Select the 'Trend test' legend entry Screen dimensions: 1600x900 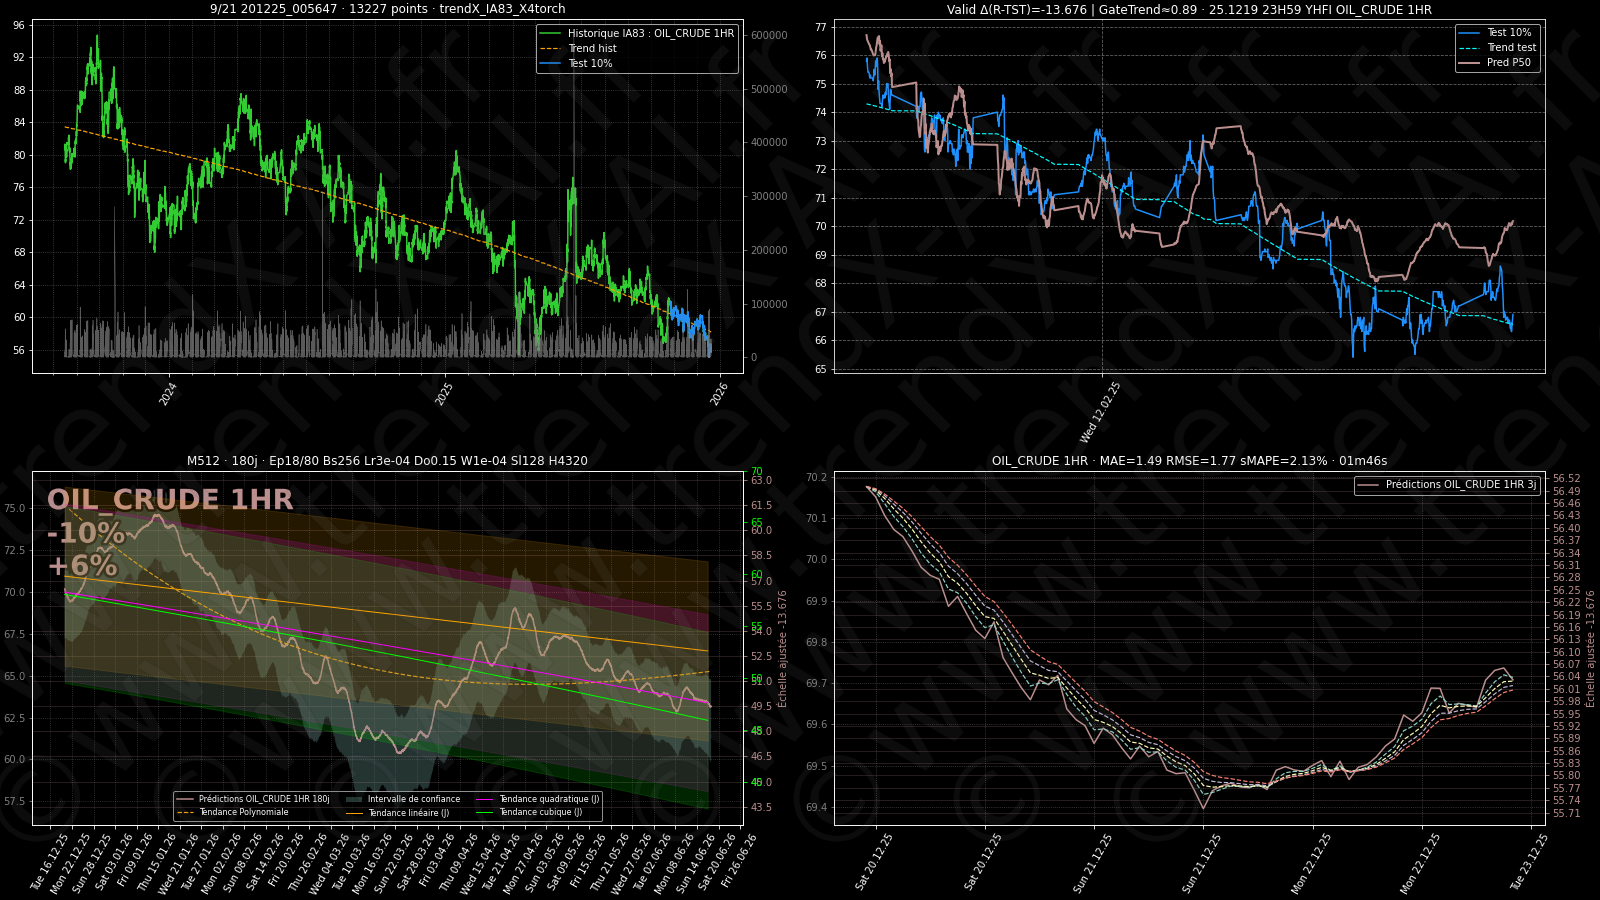coord(1511,47)
